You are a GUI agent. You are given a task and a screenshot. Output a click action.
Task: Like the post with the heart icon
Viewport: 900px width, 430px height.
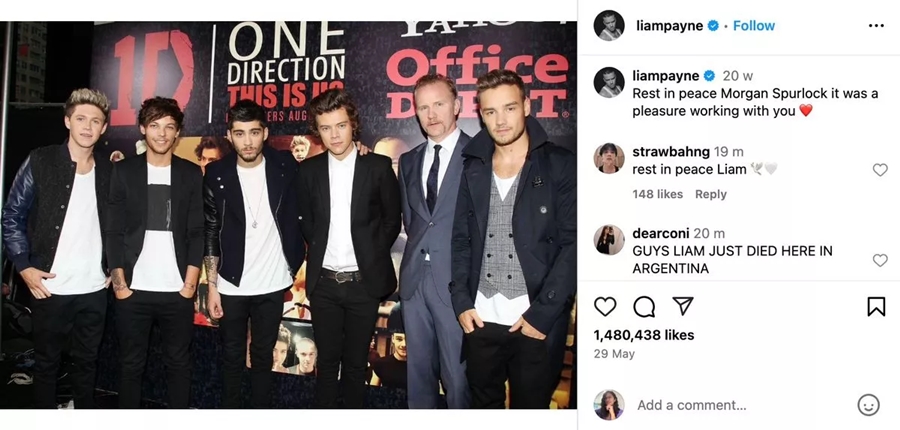pyautogui.click(x=605, y=307)
